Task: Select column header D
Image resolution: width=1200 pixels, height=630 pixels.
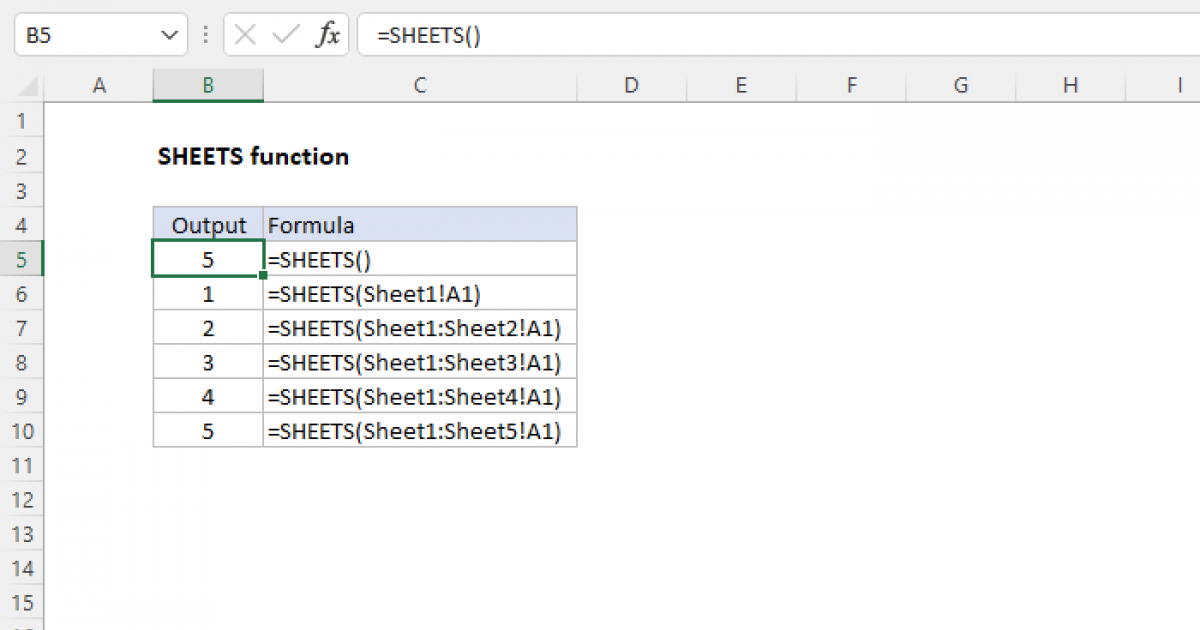Action: 631,85
